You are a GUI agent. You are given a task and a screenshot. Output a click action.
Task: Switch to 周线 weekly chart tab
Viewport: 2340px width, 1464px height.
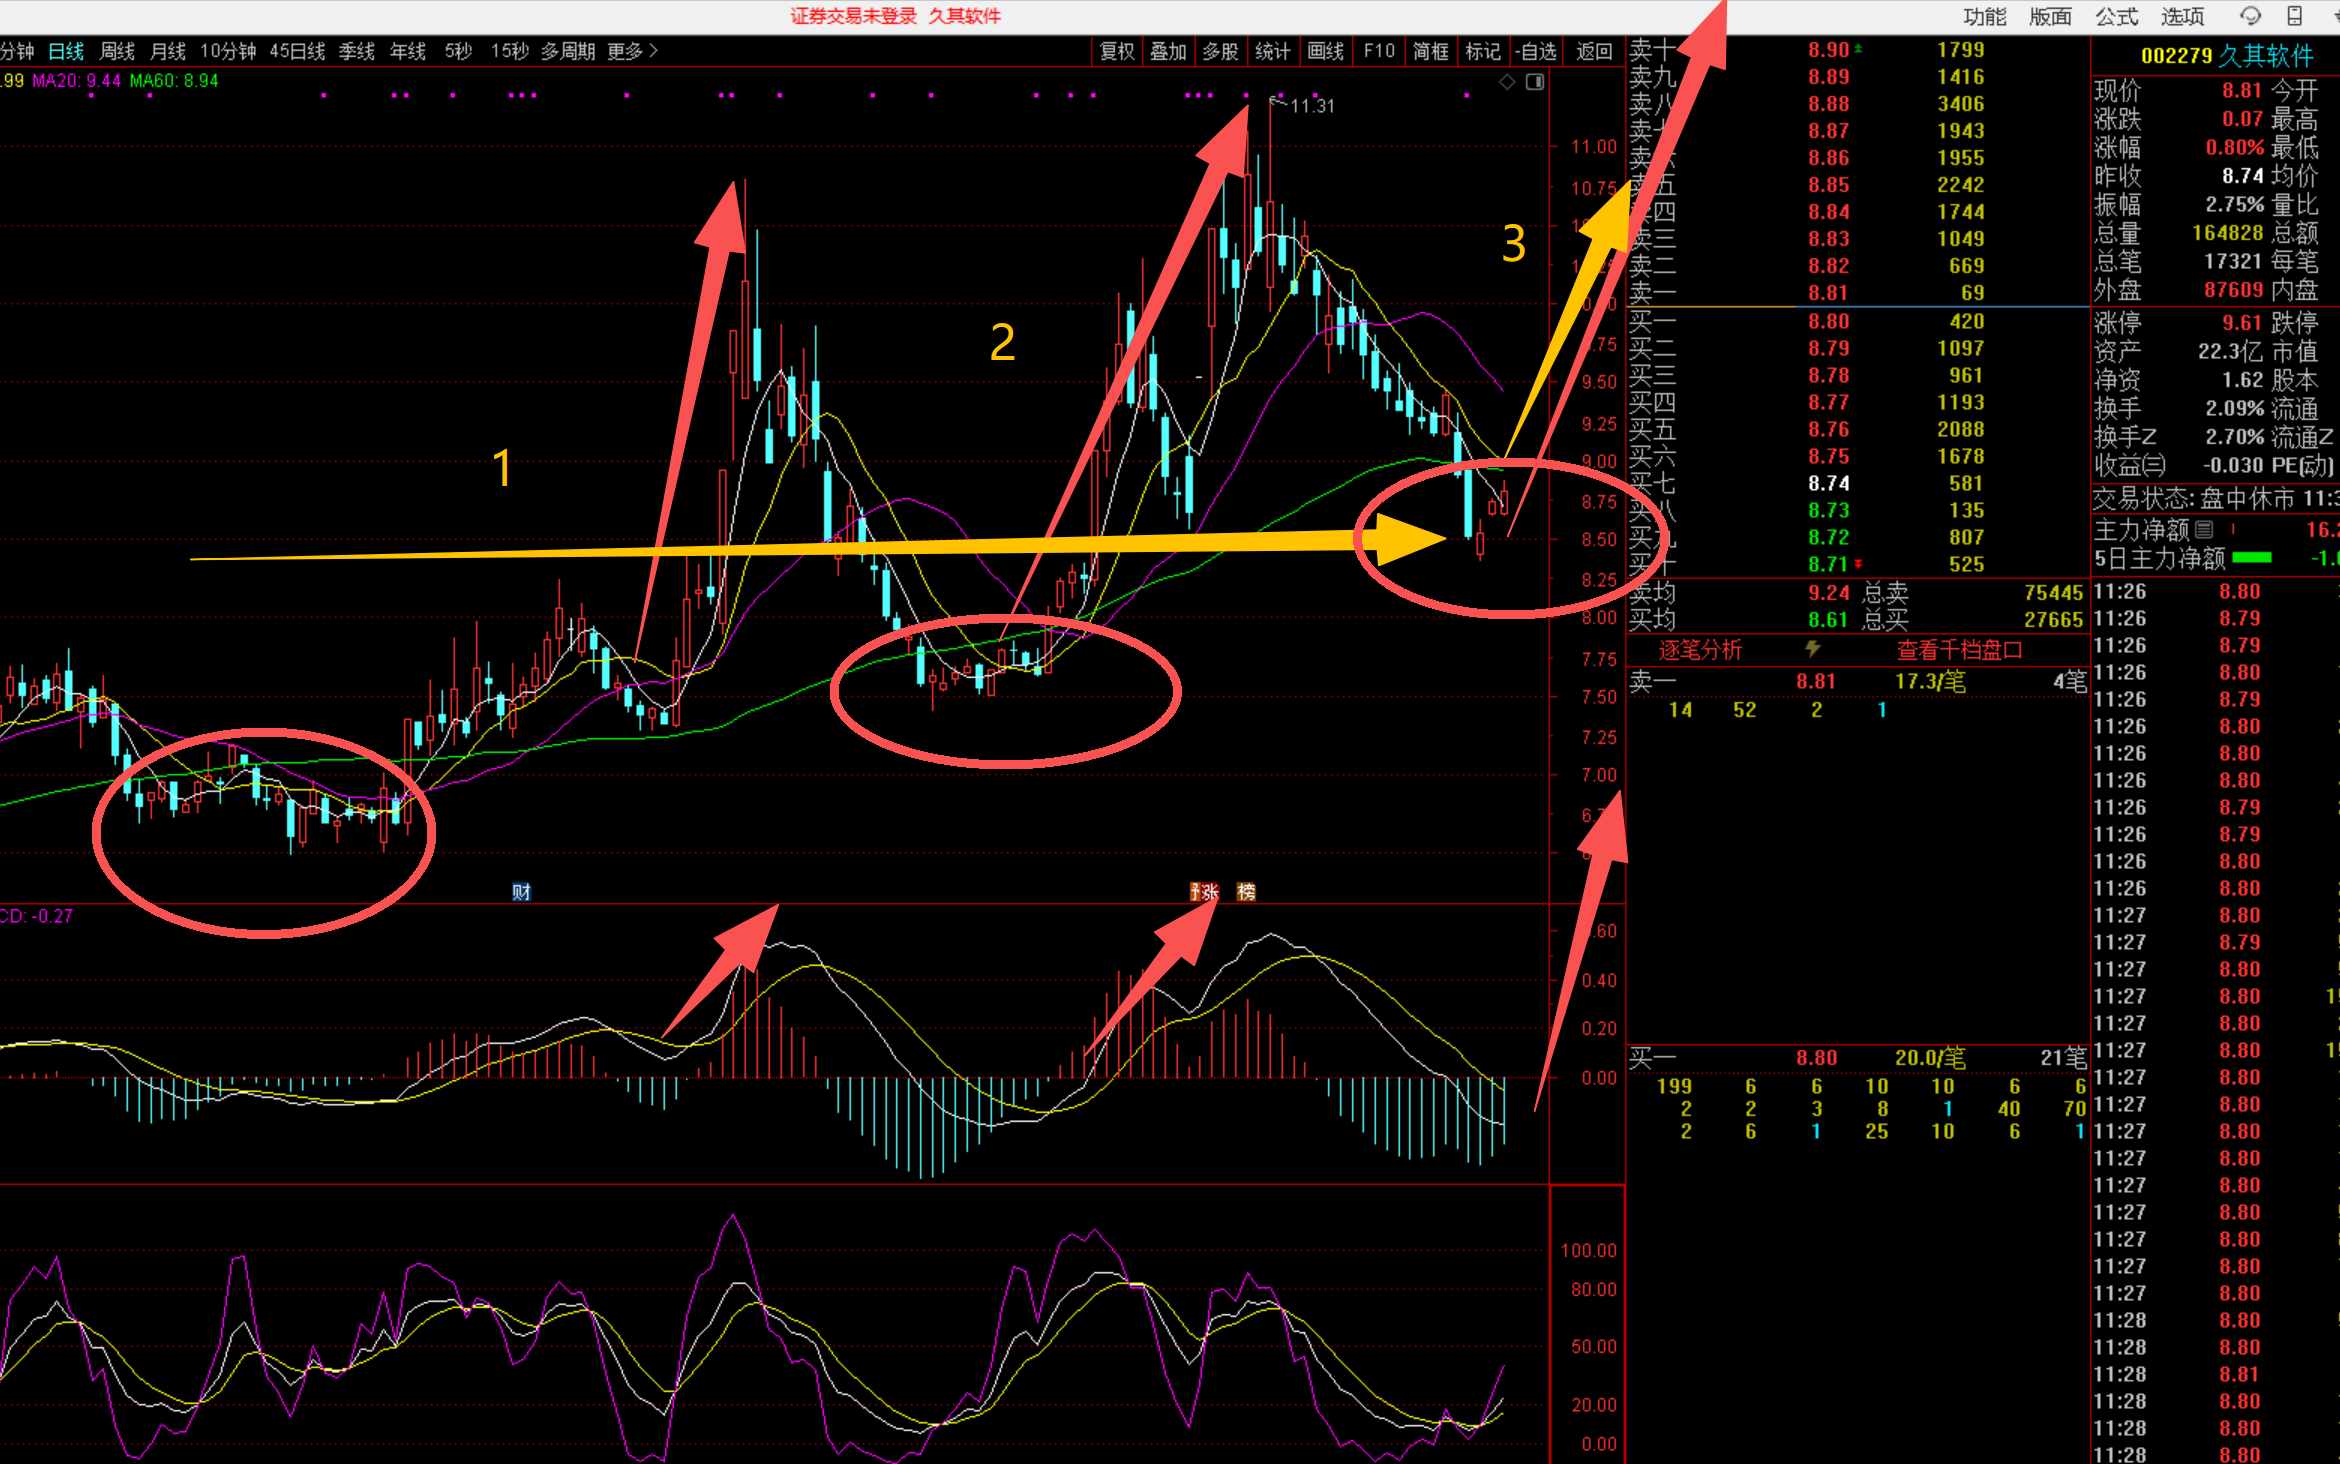117,51
